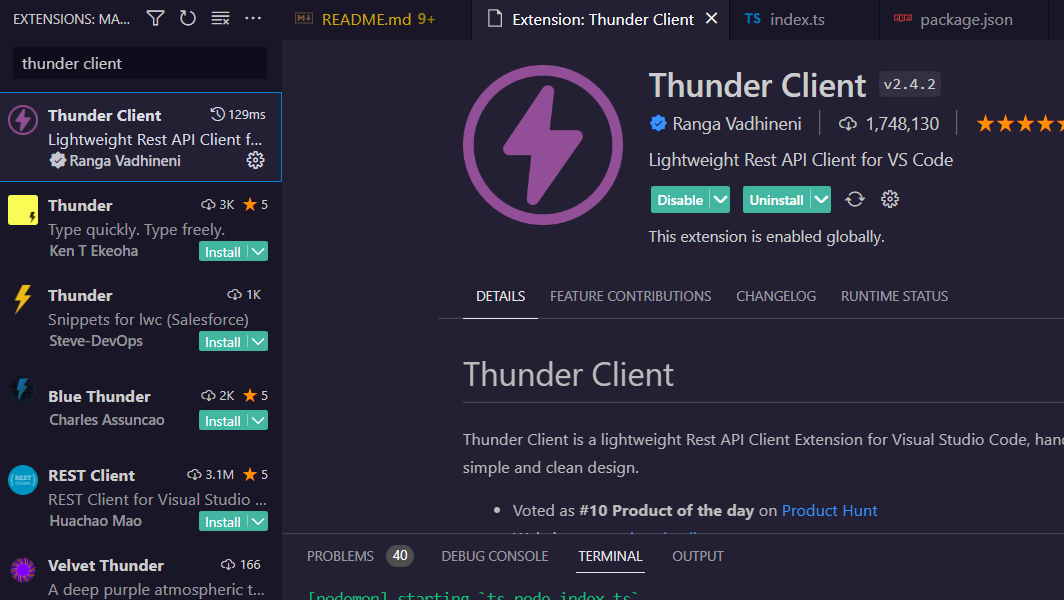Open the RUNTIME STATUS tab
Image resolution: width=1064 pixels, height=600 pixels.
point(894,296)
